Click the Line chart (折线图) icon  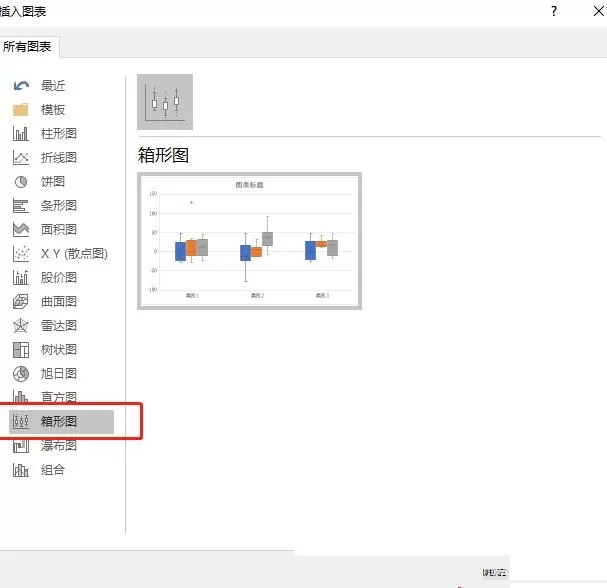[21, 158]
